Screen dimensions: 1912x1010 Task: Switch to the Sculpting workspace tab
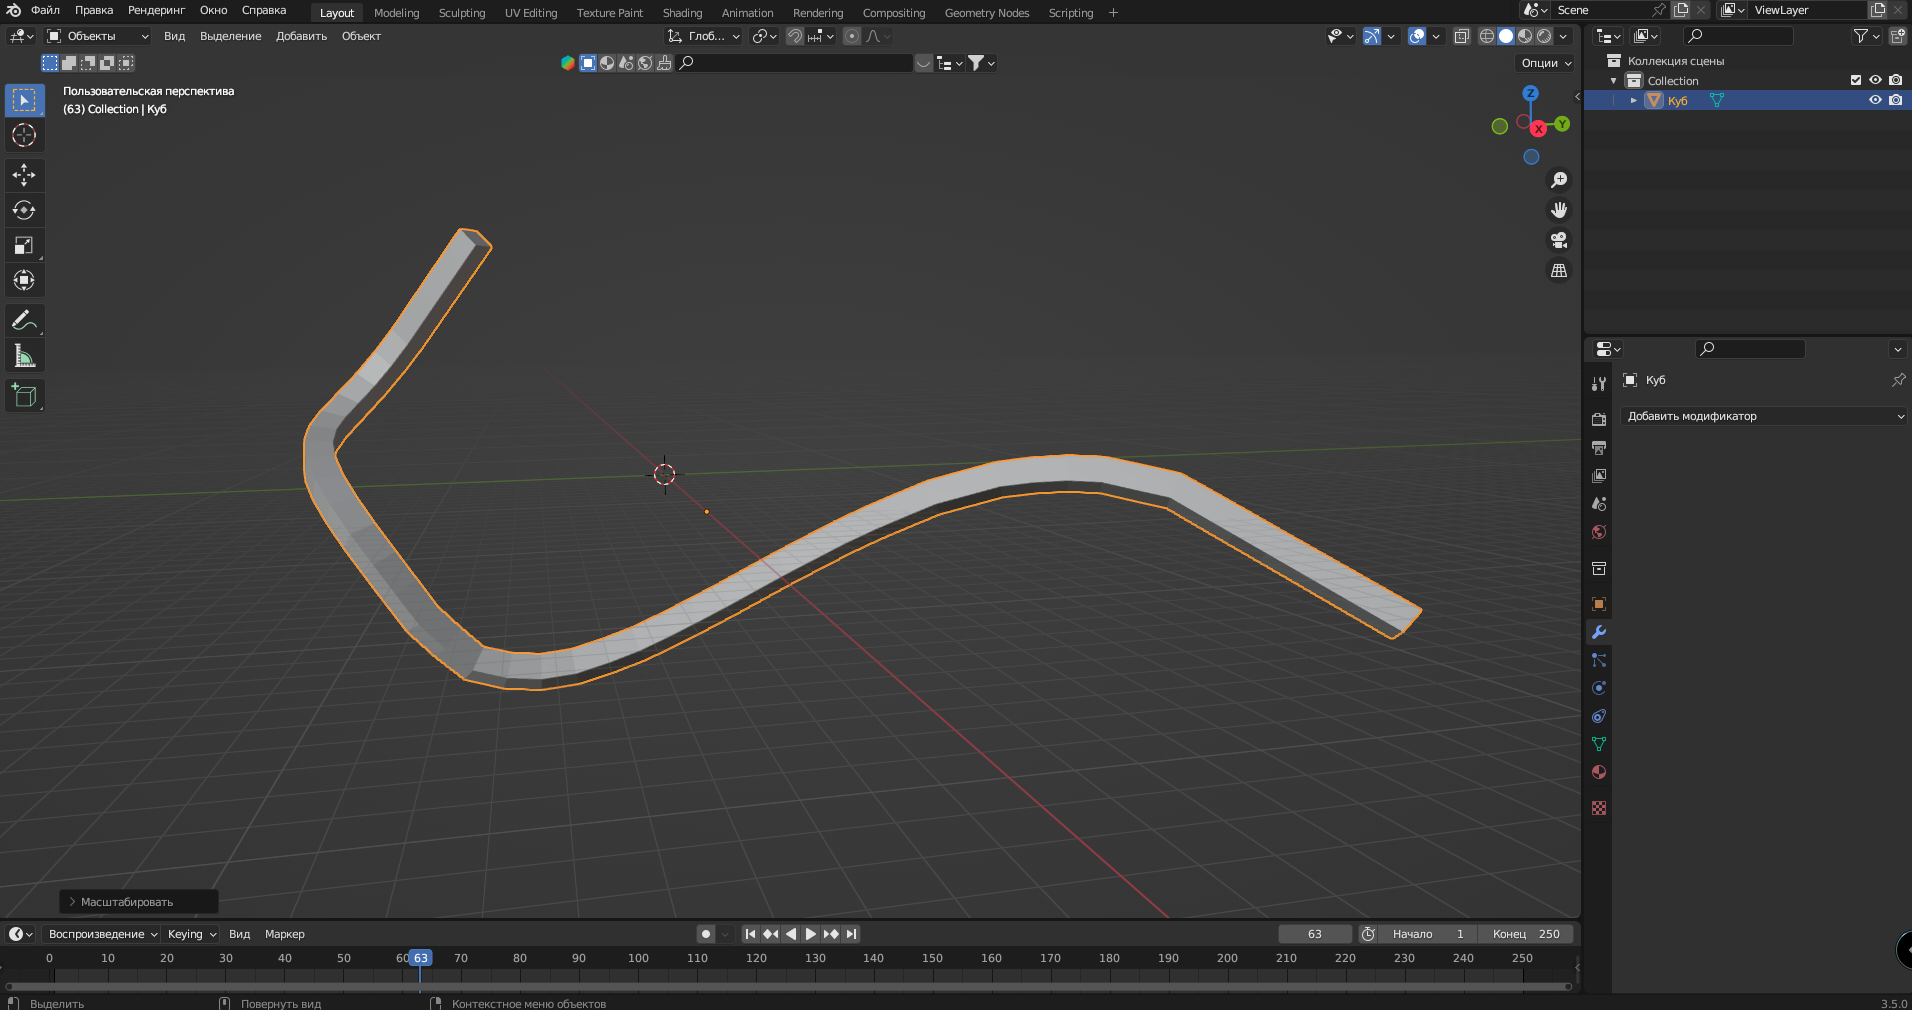click(x=461, y=13)
